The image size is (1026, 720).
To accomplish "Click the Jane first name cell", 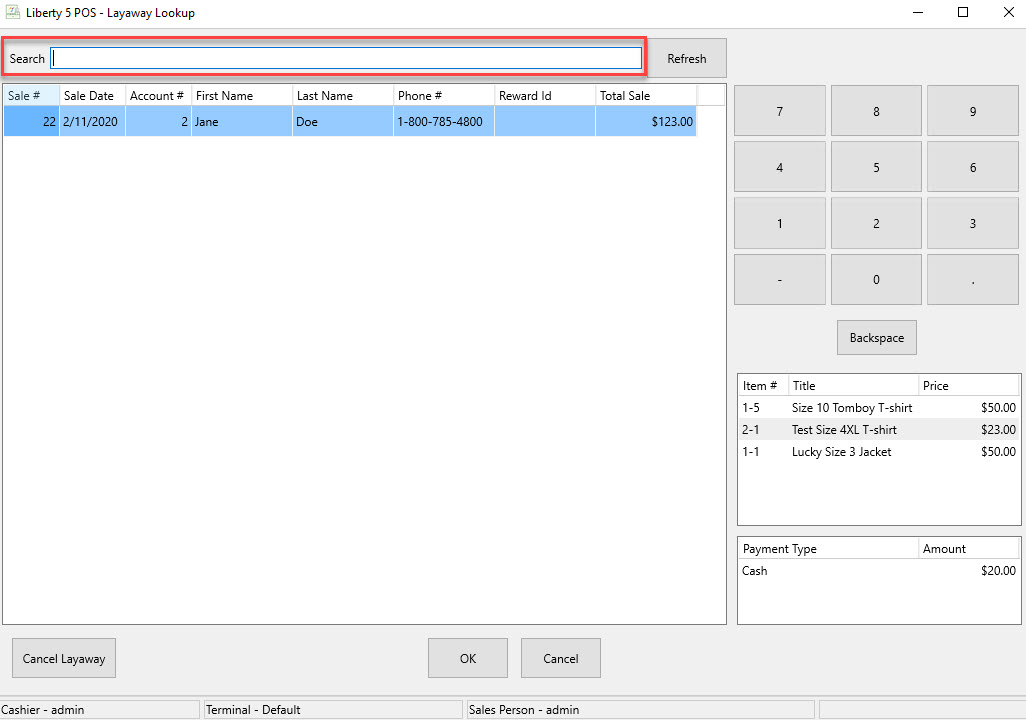I will (242, 122).
